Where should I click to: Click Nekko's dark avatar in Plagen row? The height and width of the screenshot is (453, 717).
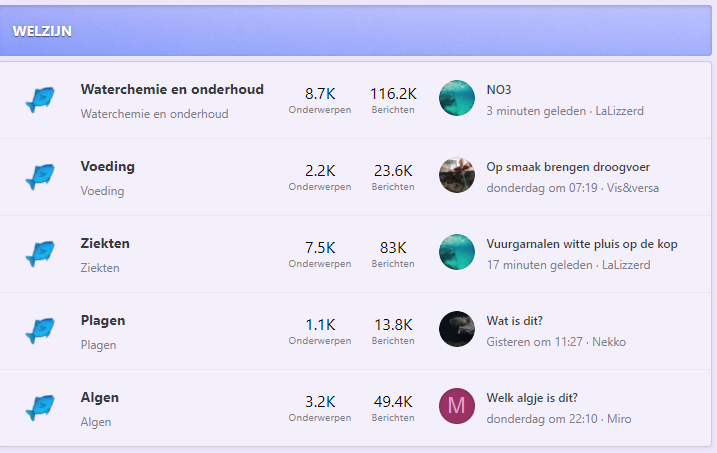457,329
